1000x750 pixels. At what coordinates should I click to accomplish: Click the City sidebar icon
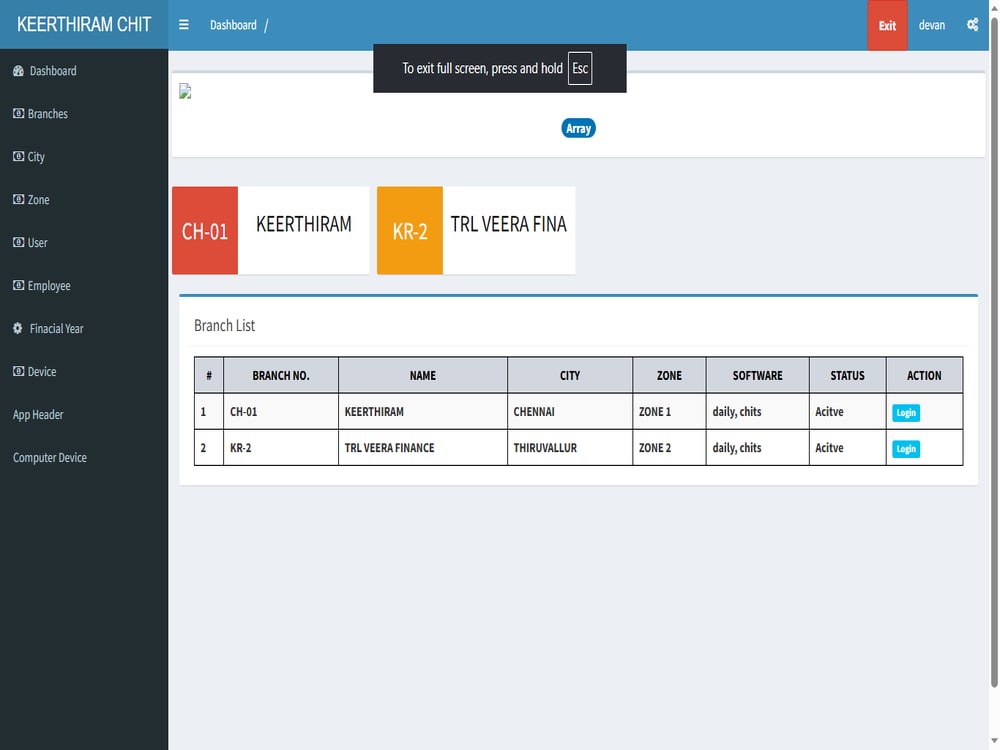click(18, 156)
